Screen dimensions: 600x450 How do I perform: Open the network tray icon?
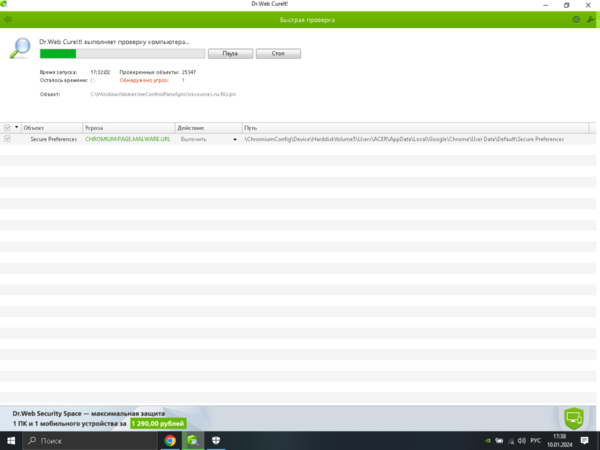(x=511, y=441)
